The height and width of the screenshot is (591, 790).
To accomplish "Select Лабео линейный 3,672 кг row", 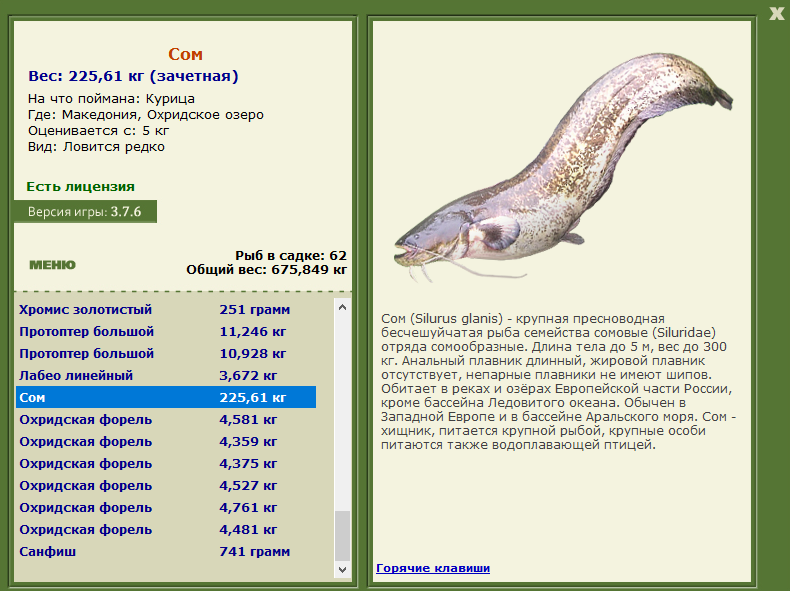I will pyautogui.click(x=166, y=375).
